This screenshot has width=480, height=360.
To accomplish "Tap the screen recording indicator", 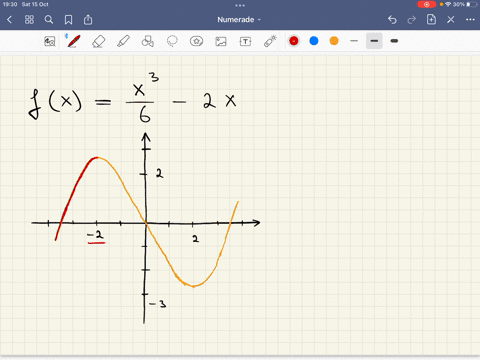I will tap(427, 4).
